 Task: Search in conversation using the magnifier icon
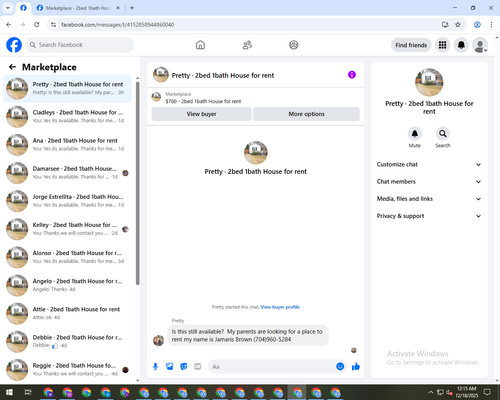[x=443, y=134]
